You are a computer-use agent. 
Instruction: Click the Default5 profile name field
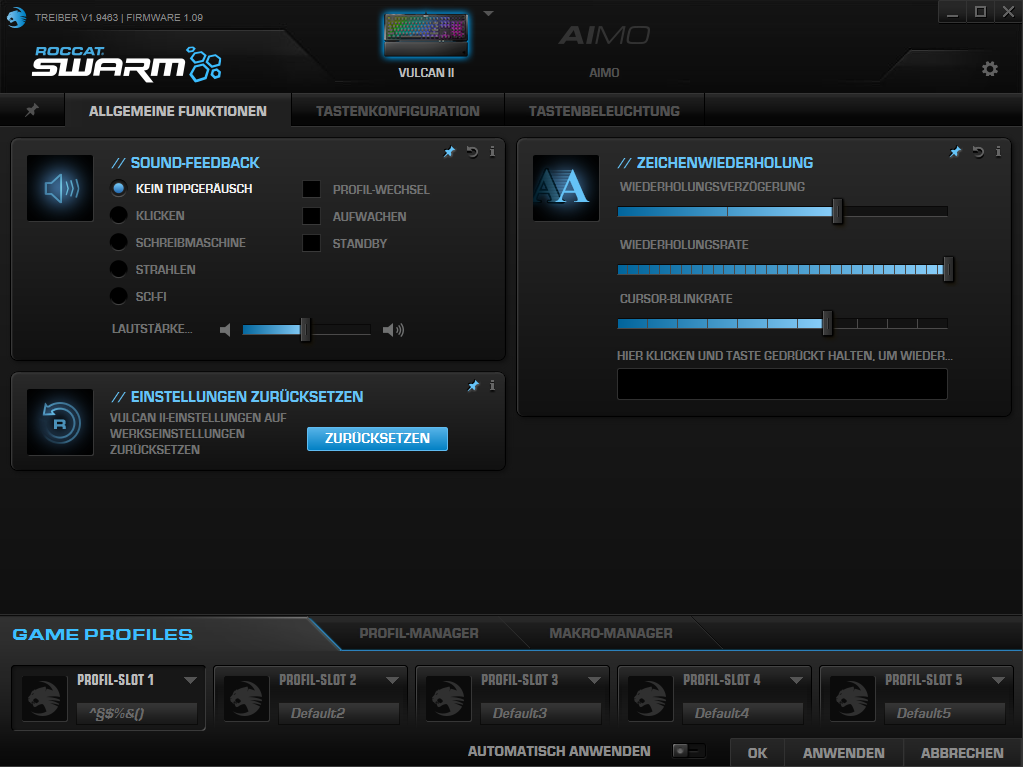coord(945,714)
